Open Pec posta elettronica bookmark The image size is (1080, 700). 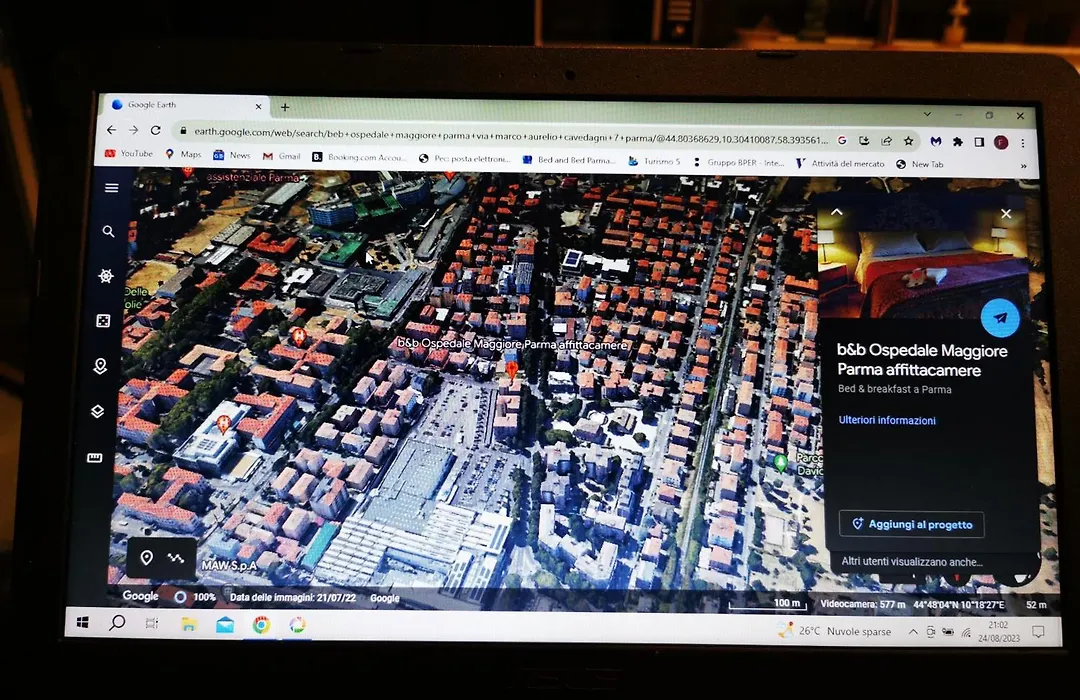point(464,158)
